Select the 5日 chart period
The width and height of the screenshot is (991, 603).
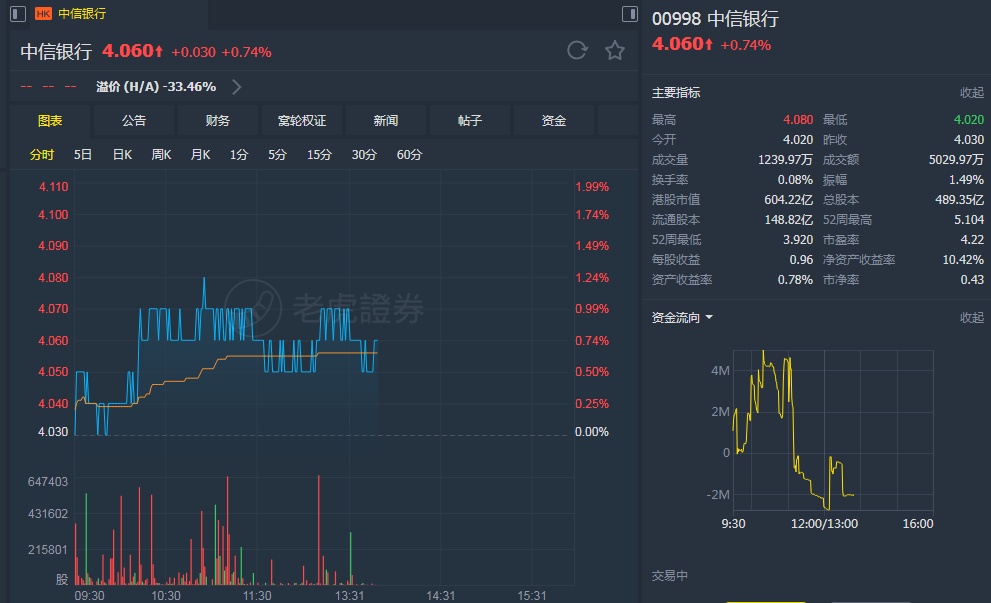(x=83, y=155)
